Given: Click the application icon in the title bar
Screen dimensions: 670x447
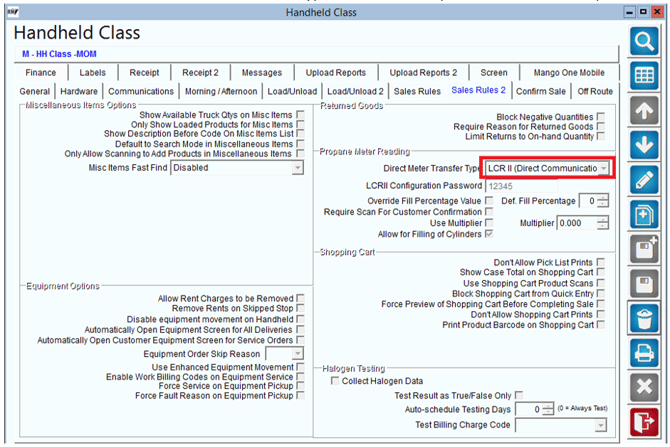Looking at the screenshot, I should click(x=13, y=12).
